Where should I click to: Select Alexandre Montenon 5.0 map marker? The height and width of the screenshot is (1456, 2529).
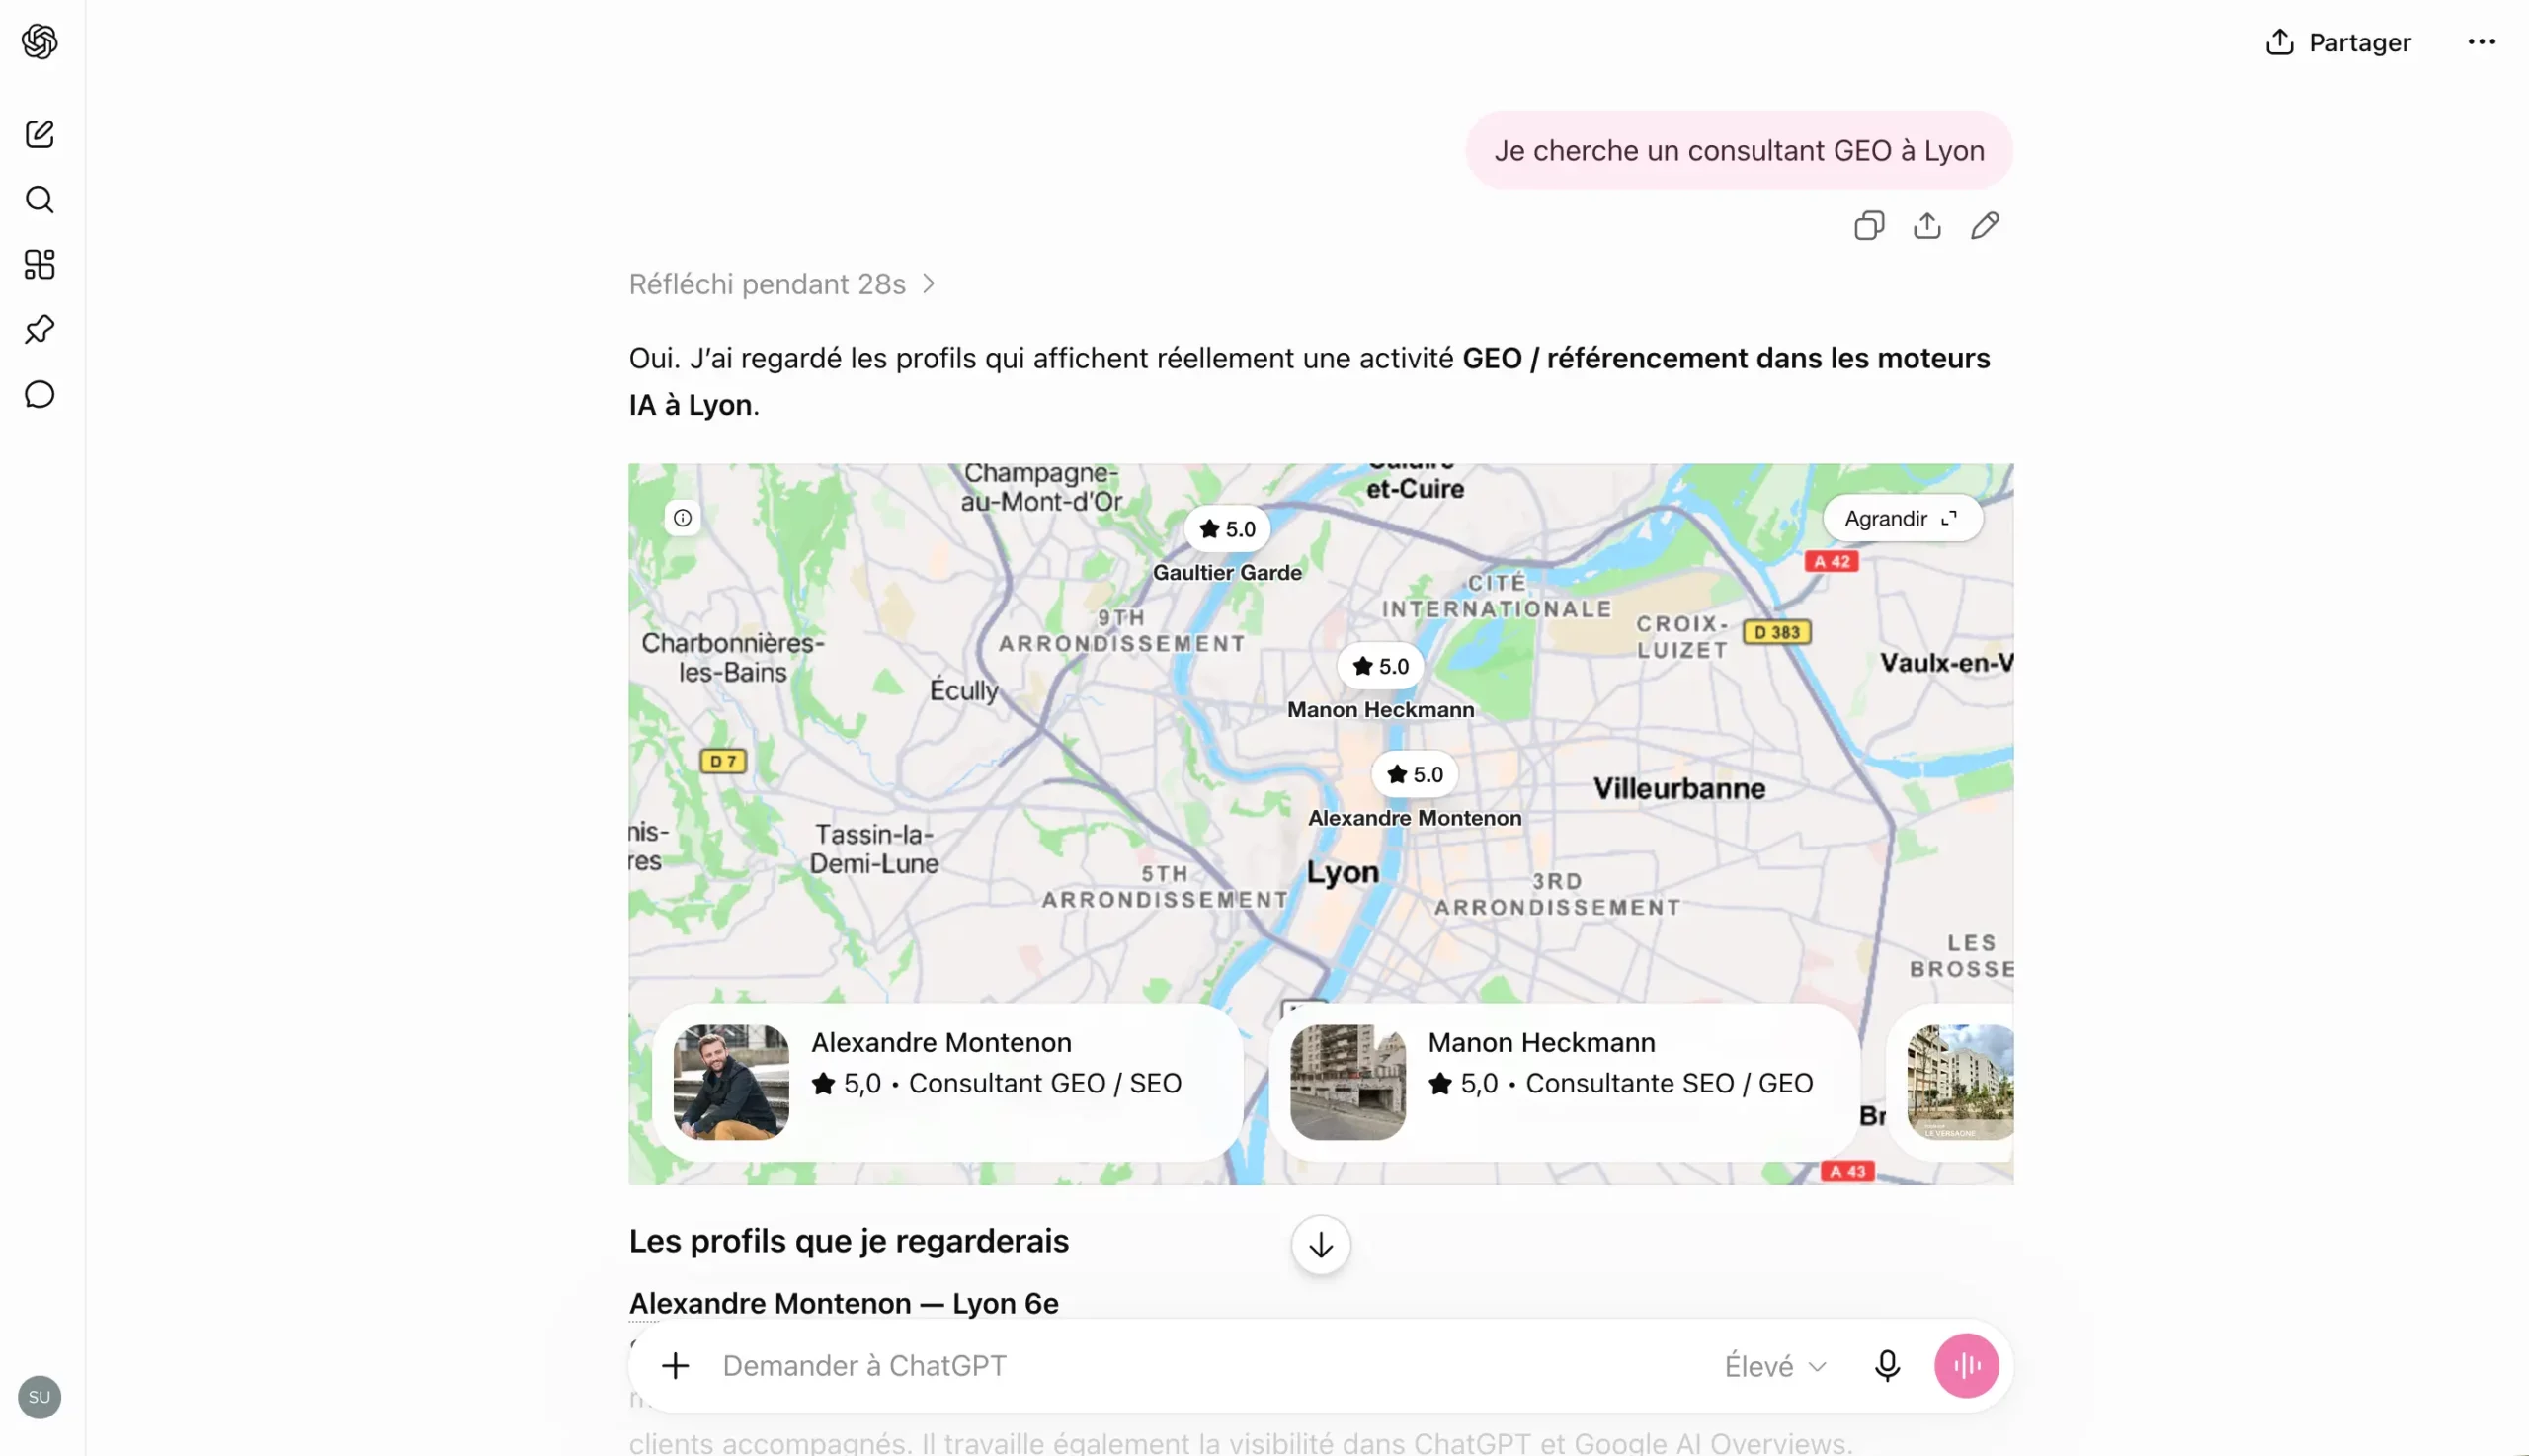point(1414,774)
